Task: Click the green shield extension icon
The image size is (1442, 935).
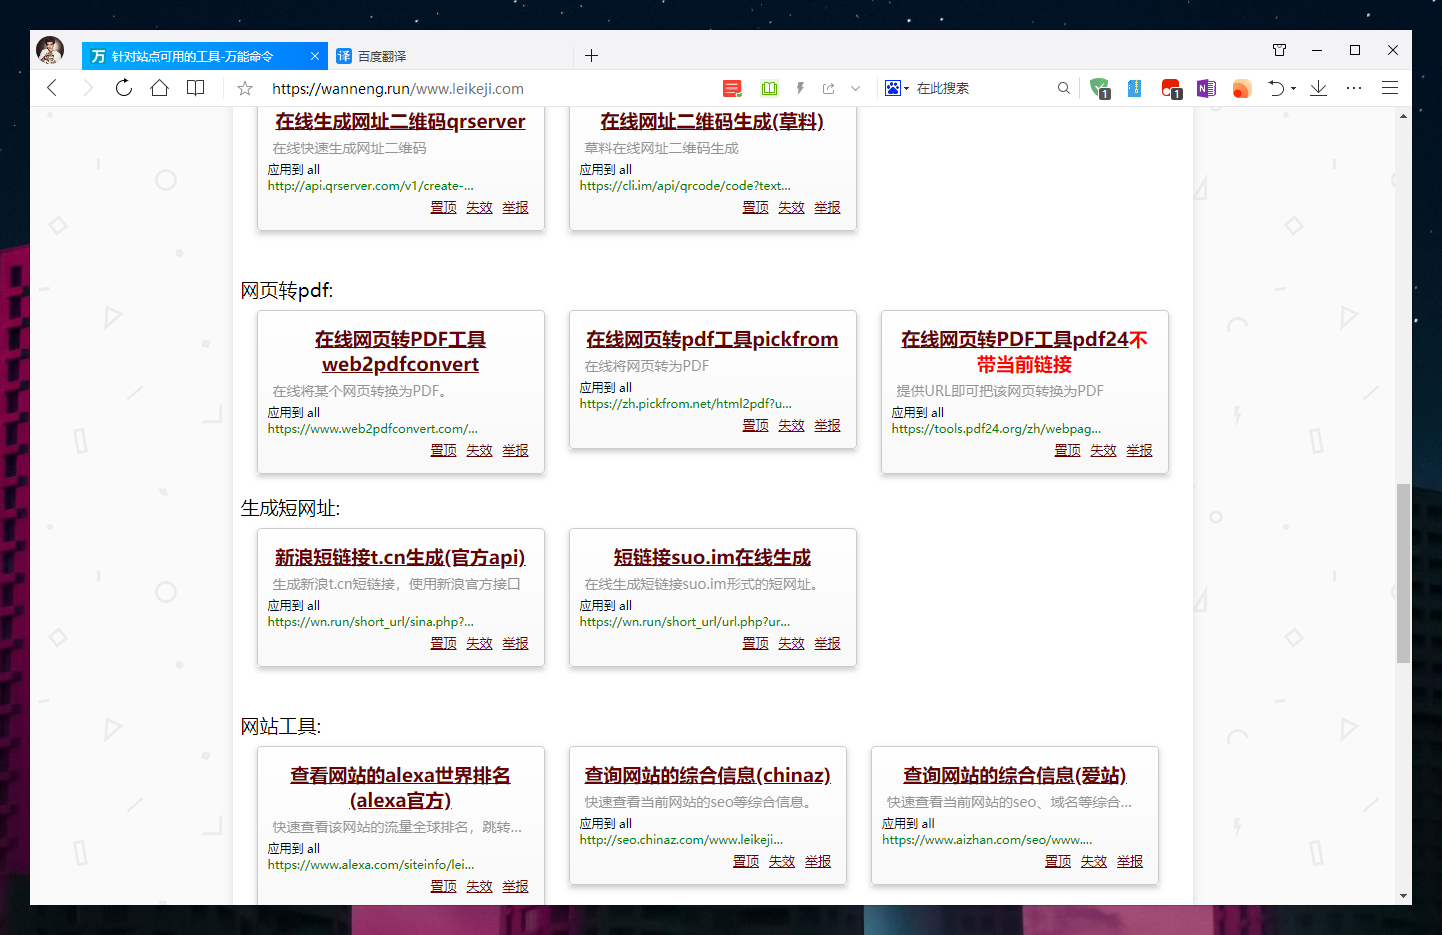Action: (1099, 88)
